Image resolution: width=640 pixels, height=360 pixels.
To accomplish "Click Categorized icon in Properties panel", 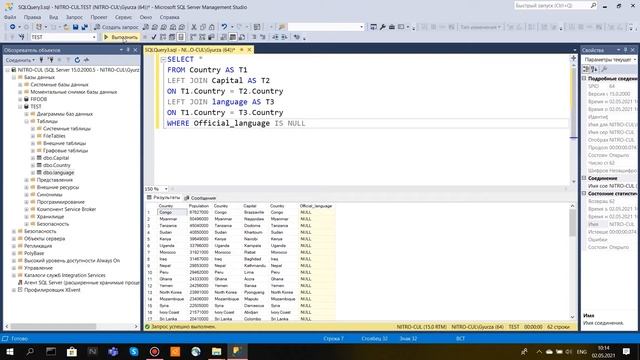I will pyautogui.click(x=586, y=69).
